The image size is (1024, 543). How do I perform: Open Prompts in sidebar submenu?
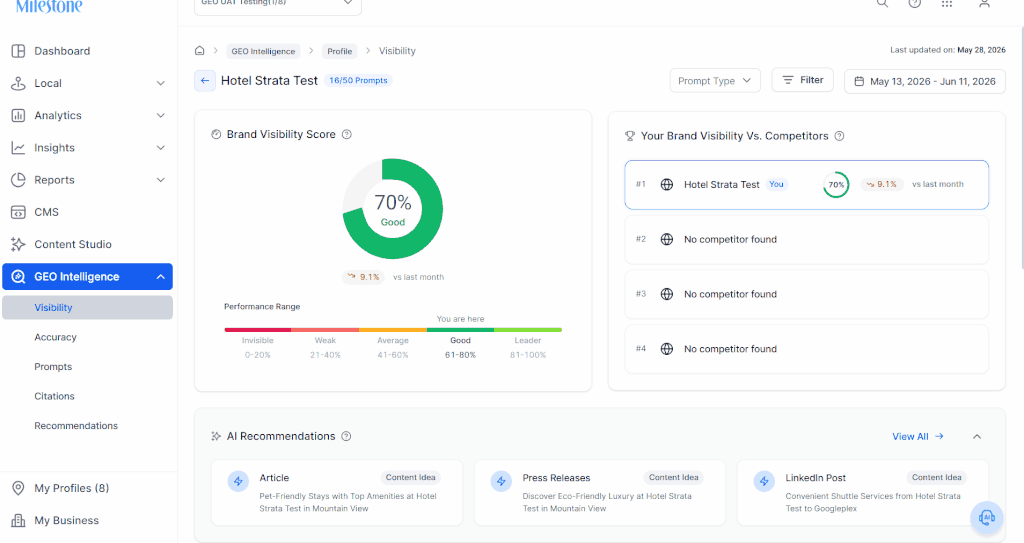(53, 367)
